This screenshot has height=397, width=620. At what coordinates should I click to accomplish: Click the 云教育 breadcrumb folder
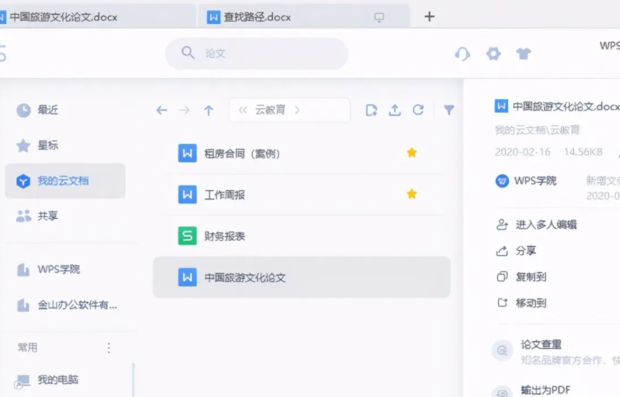coord(270,110)
